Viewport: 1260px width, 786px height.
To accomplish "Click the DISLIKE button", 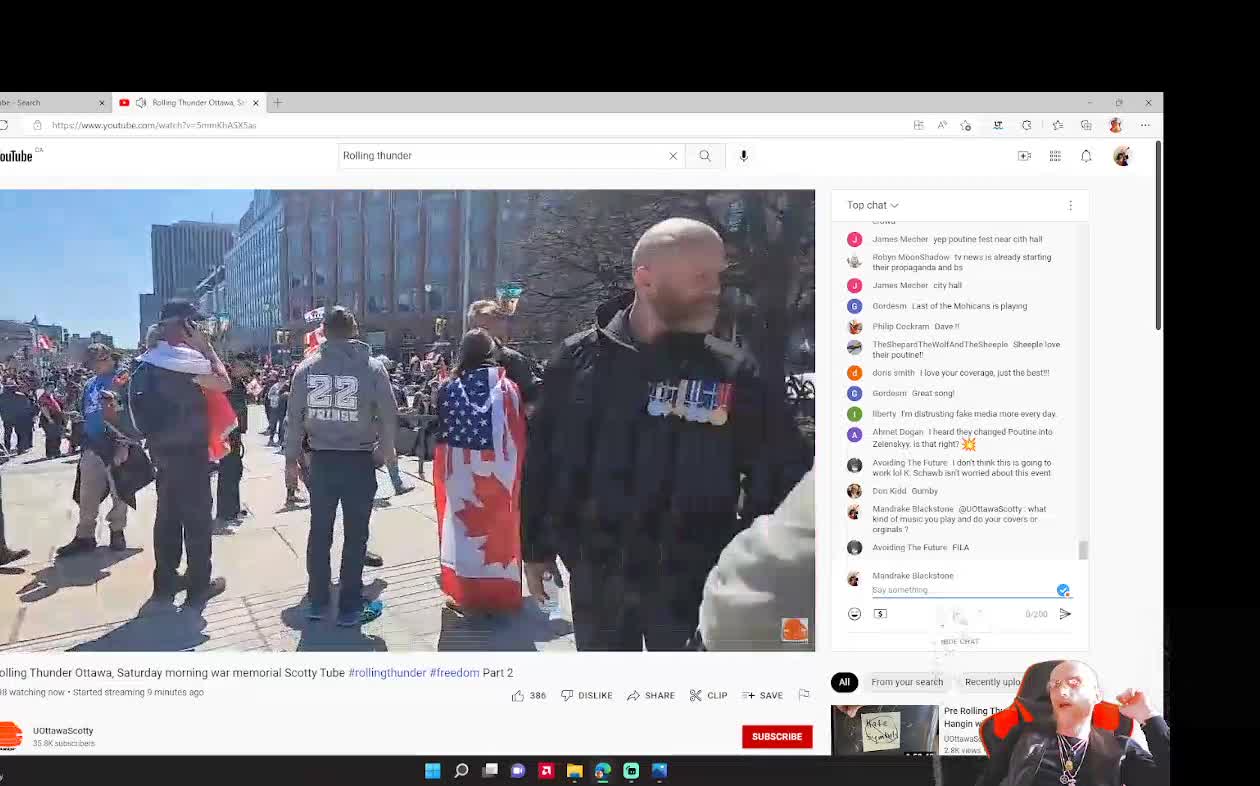I will point(587,695).
